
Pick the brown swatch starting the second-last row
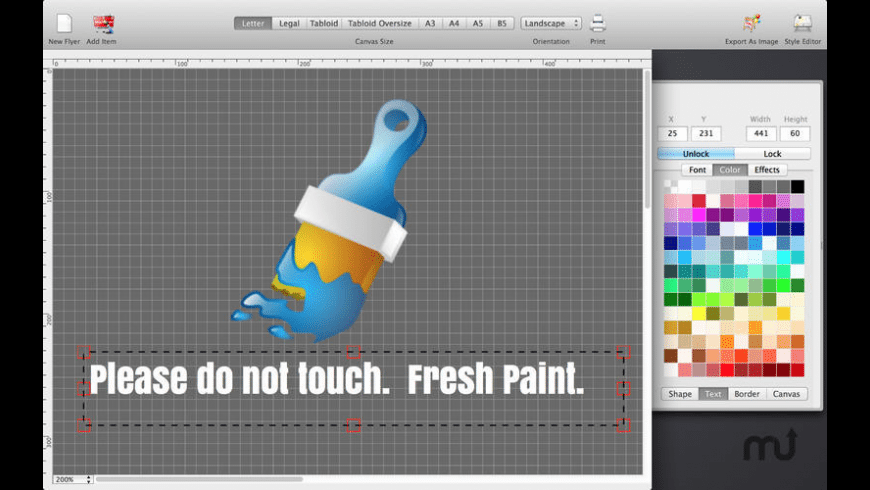[671, 355]
